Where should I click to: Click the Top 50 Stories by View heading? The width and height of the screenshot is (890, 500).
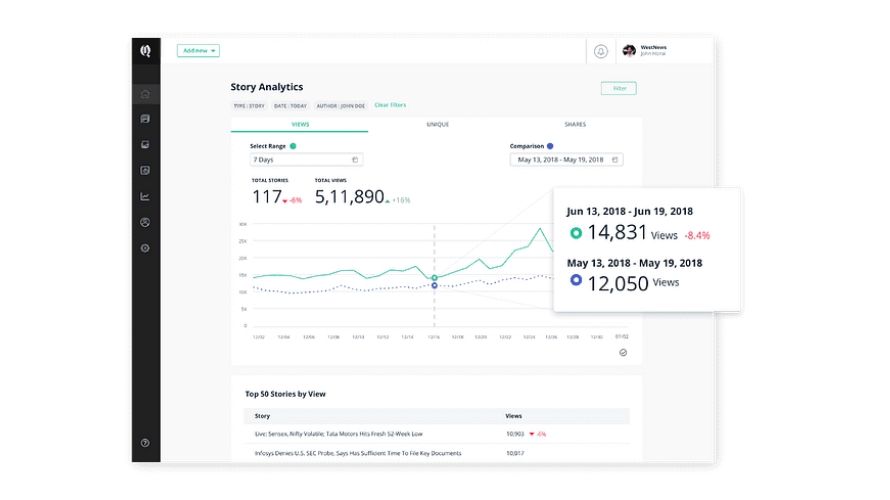coord(285,394)
